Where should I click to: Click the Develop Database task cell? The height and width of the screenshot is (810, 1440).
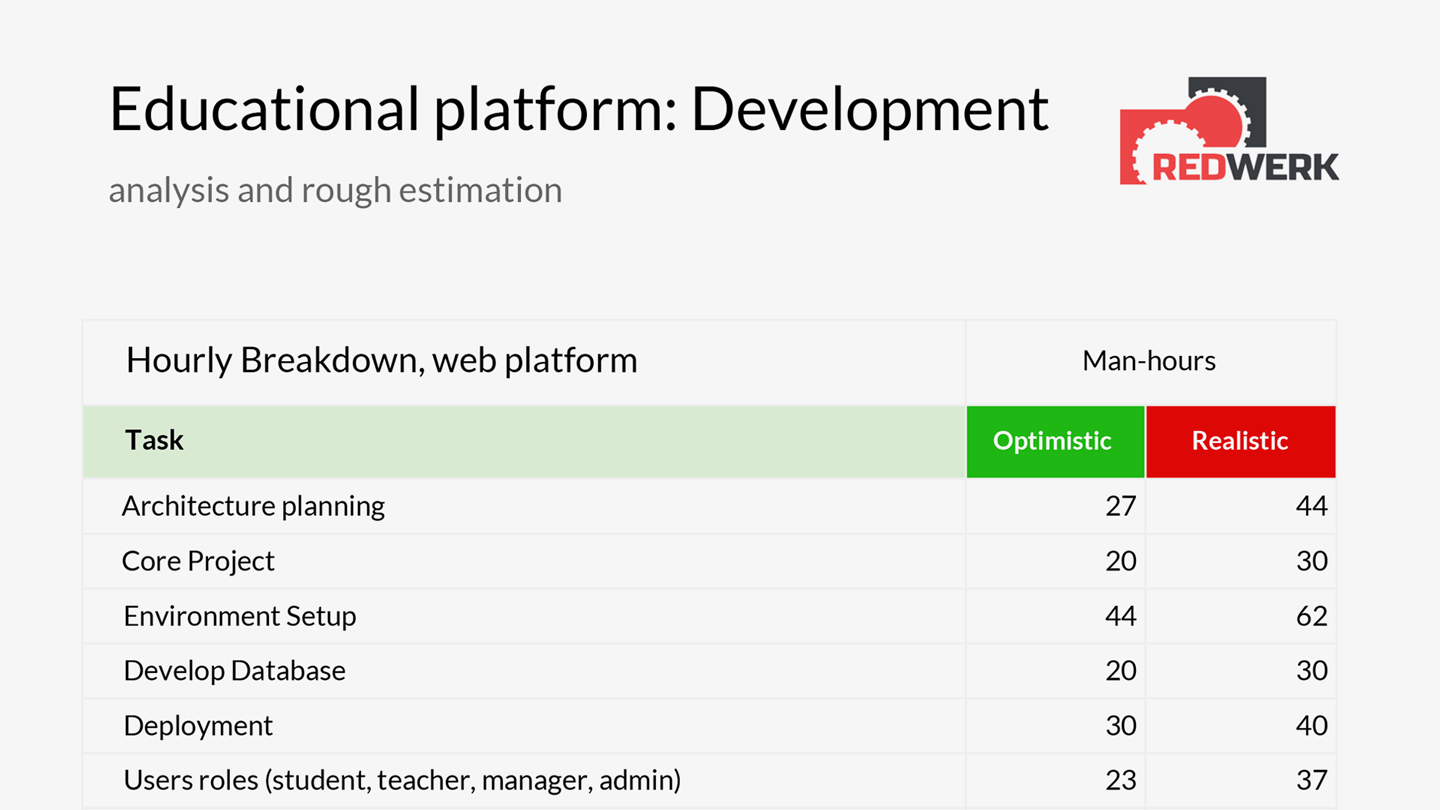tap(524, 671)
